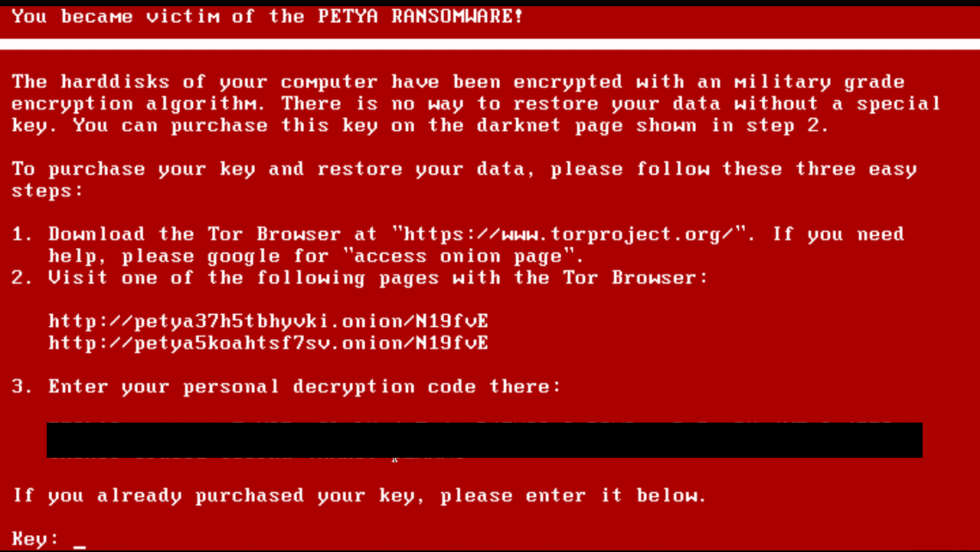980x552 pixels.
Task: Click the "Key:" prompt label
Action: click(36, 539)
